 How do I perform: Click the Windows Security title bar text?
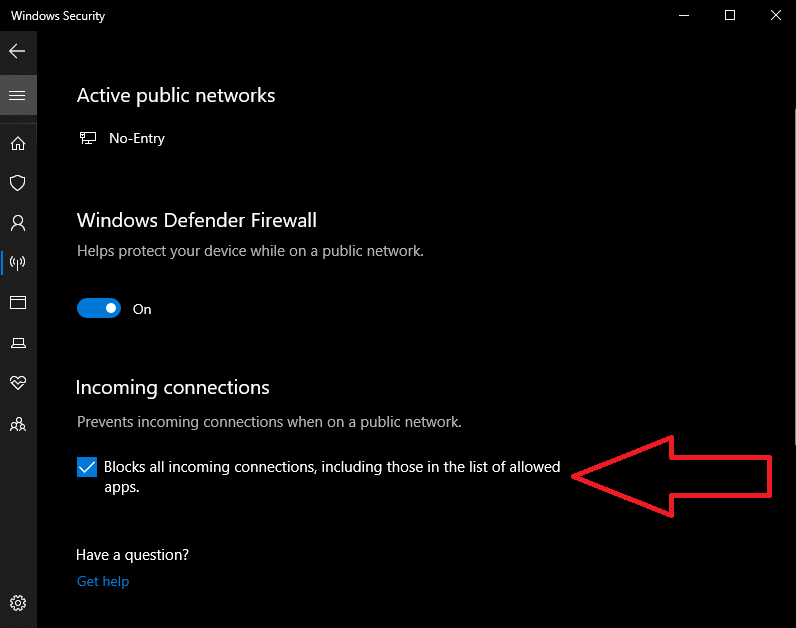coord(58,16)
